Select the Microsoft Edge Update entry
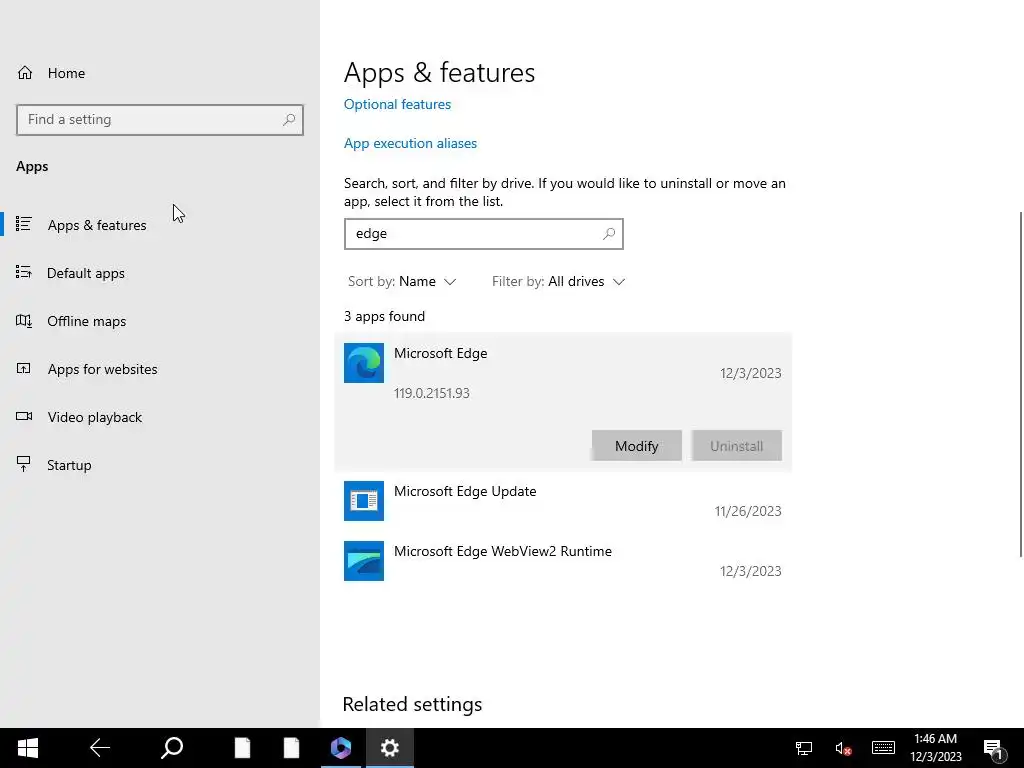Screen dimensions: 1024x768 click(x=563, y=502)
